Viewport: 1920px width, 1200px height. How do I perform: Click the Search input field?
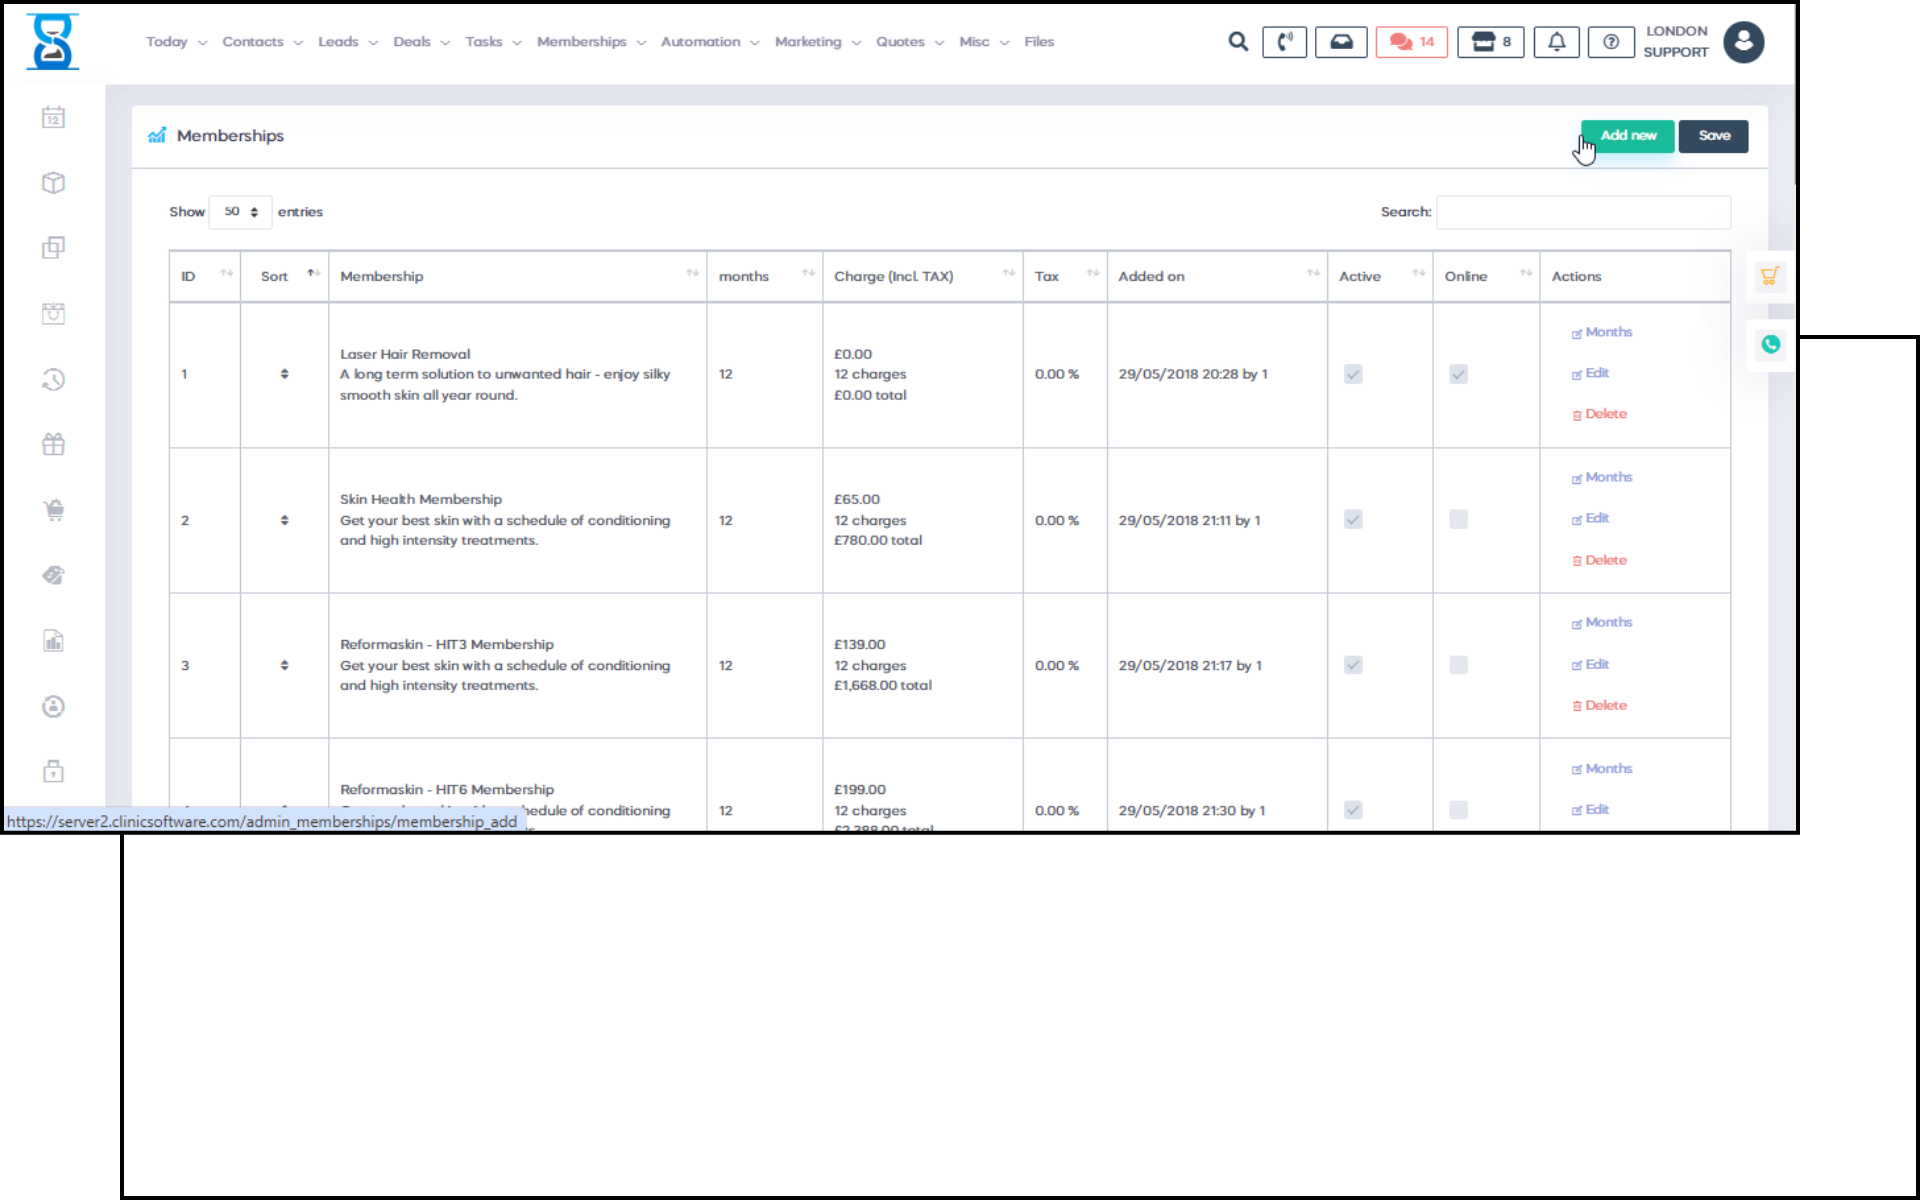click(1582, 212)
